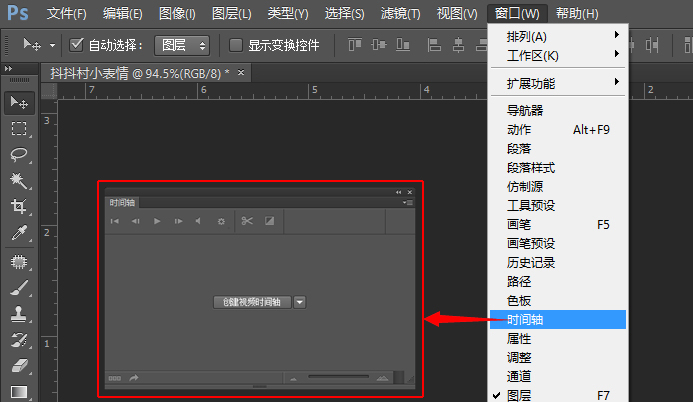Click the 创建视频时间轴 button
This screenshot has width=693, height=402.
[x=253, y=301]
